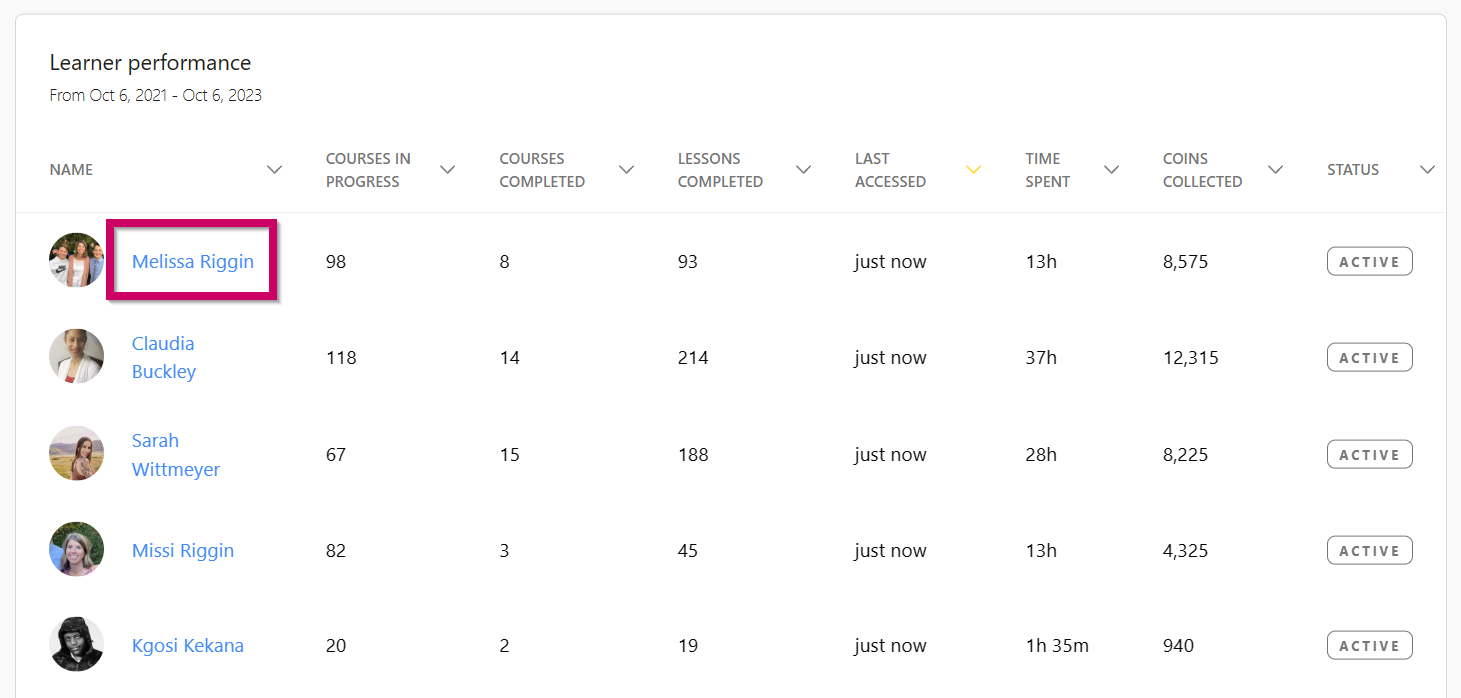Open the NAME column sort chevron
This screenshot has width=1461, height=698.
tap(274, 170)
